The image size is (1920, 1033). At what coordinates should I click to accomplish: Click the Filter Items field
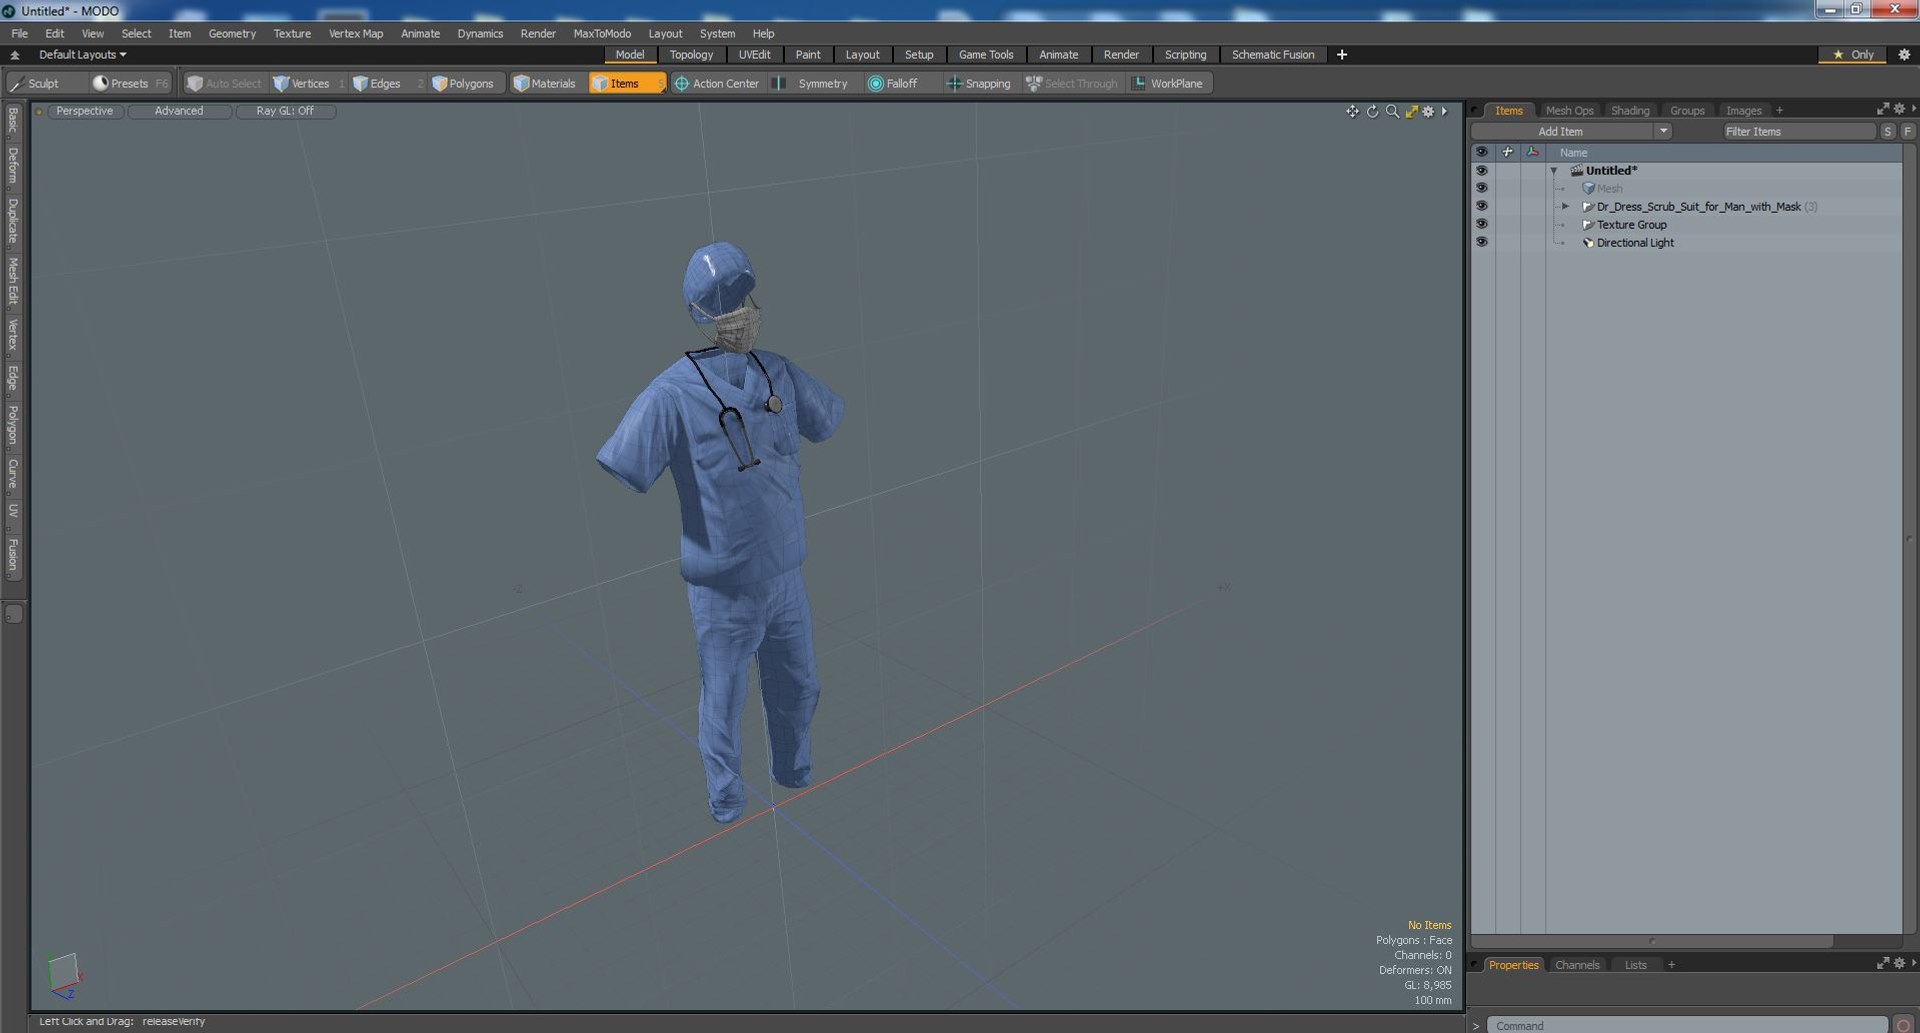pyautogui.click(x=1798, y=131)
